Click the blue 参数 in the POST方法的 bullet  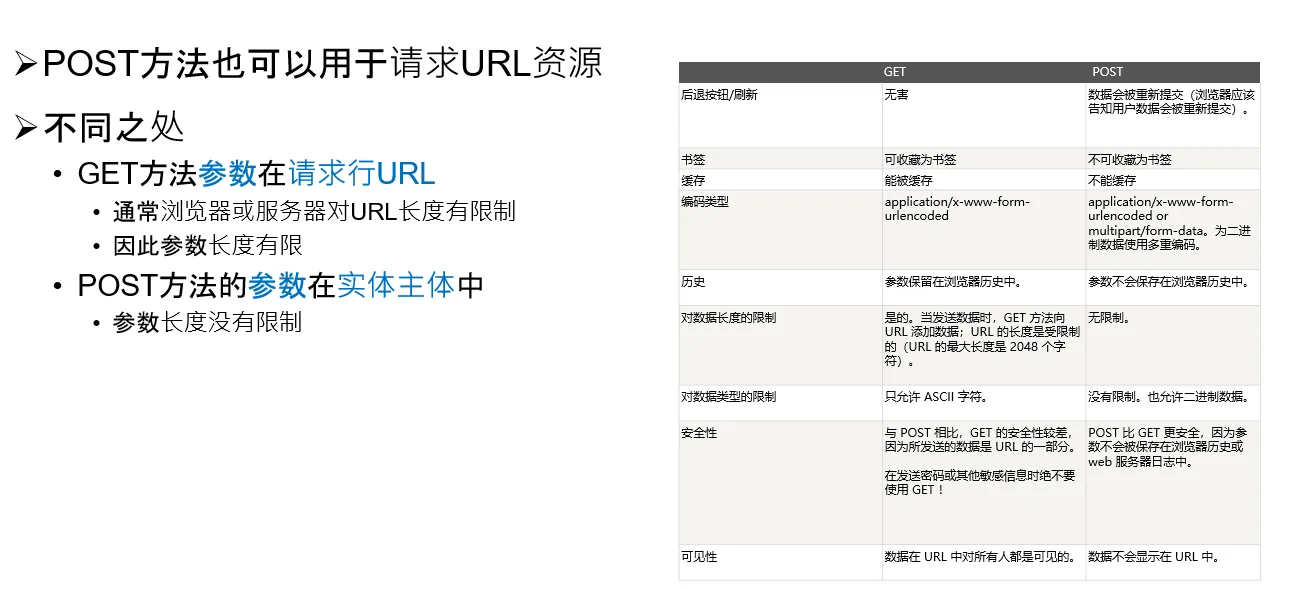click(277, 285)
